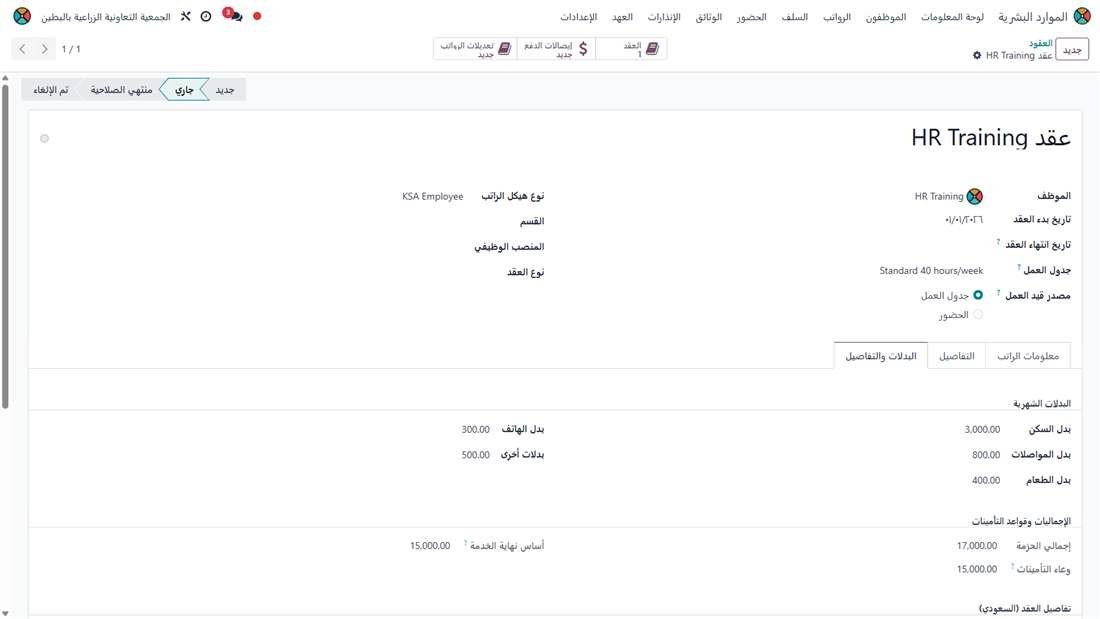The height and width of the screenshot is (619, 1100).
Task: Open the developer tools wrench icon
Action: 185,16
